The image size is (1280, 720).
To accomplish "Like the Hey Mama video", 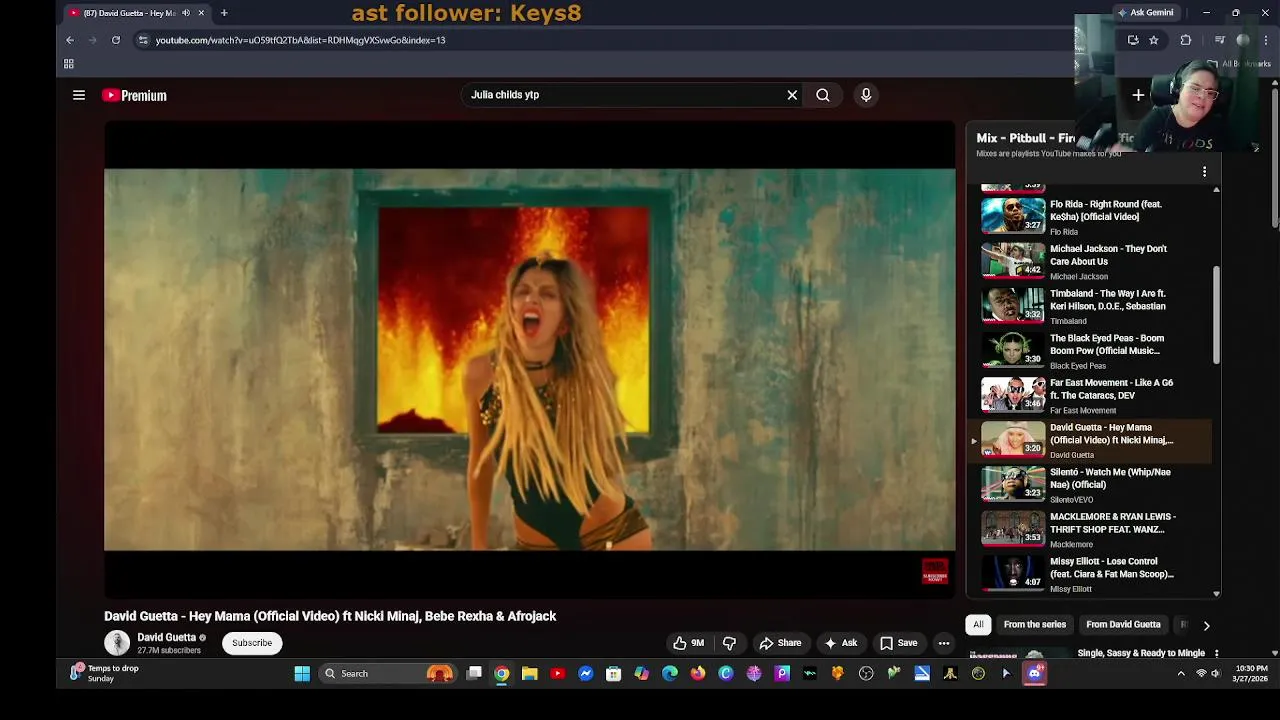I will tap(688, 643).
